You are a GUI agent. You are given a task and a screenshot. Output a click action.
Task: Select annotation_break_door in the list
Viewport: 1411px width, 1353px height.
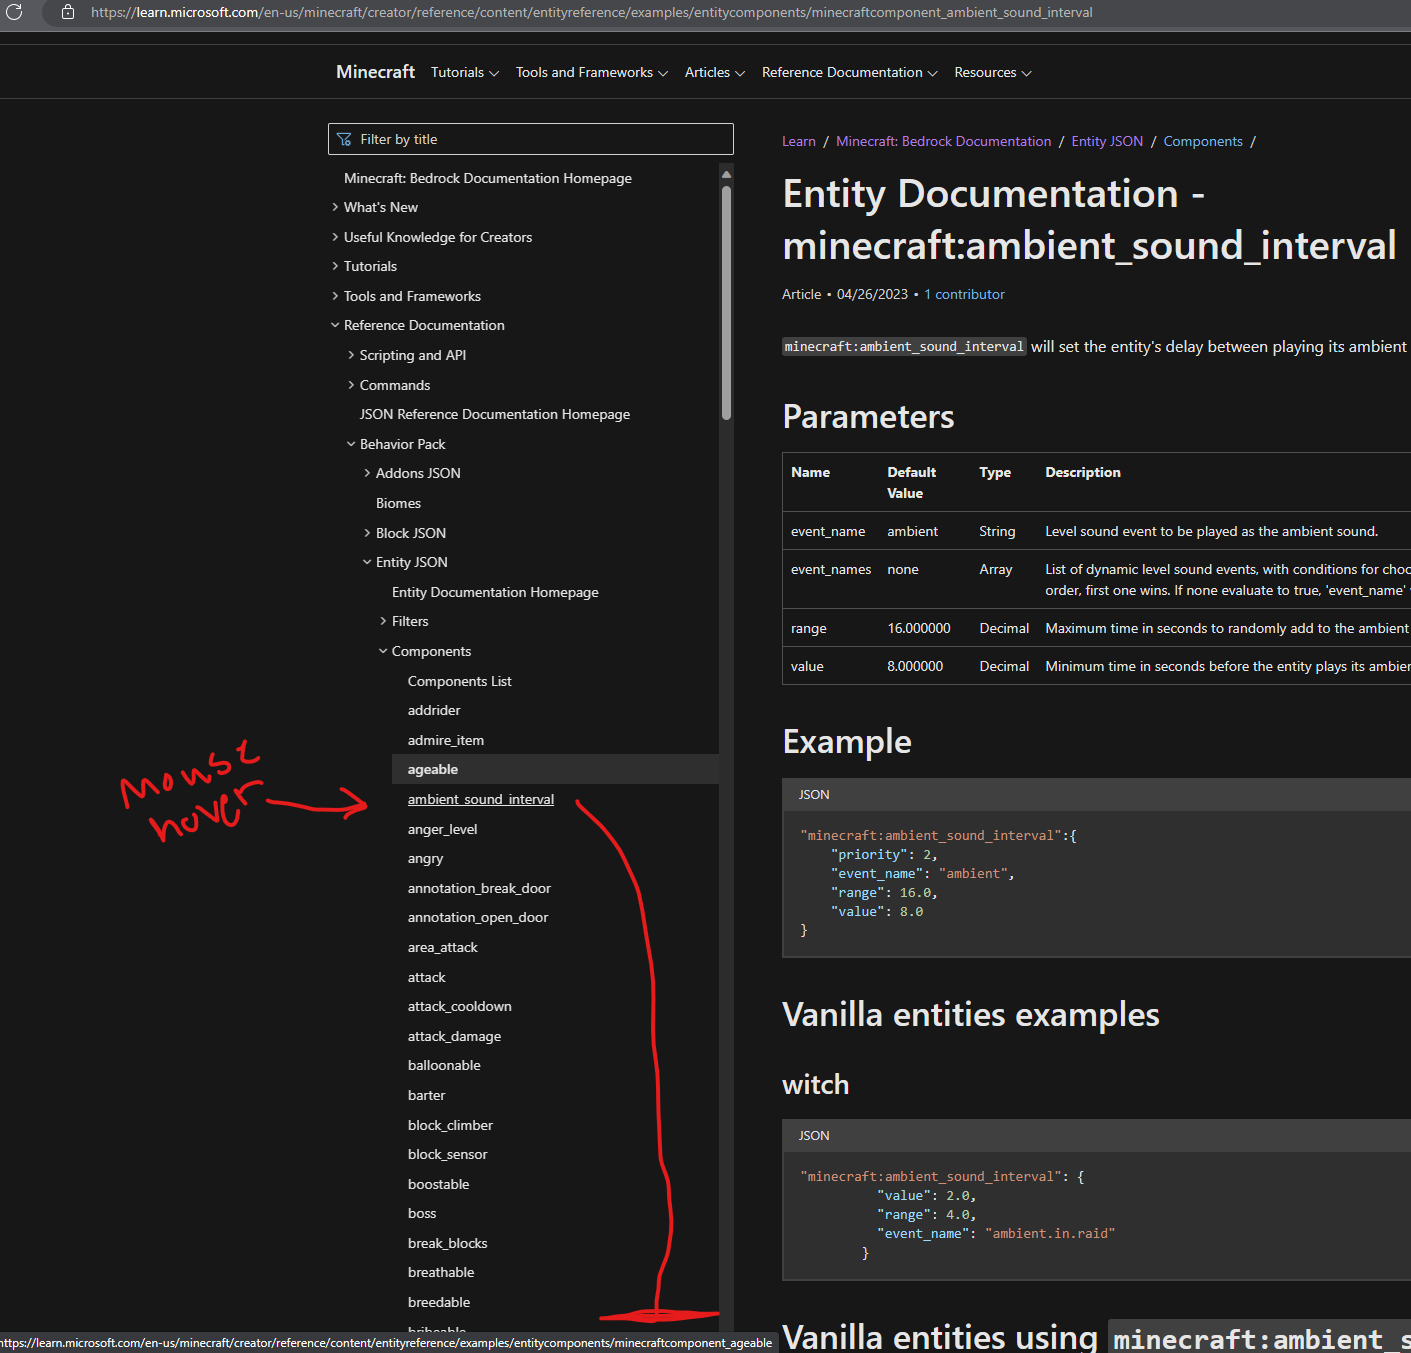(479, 888)
